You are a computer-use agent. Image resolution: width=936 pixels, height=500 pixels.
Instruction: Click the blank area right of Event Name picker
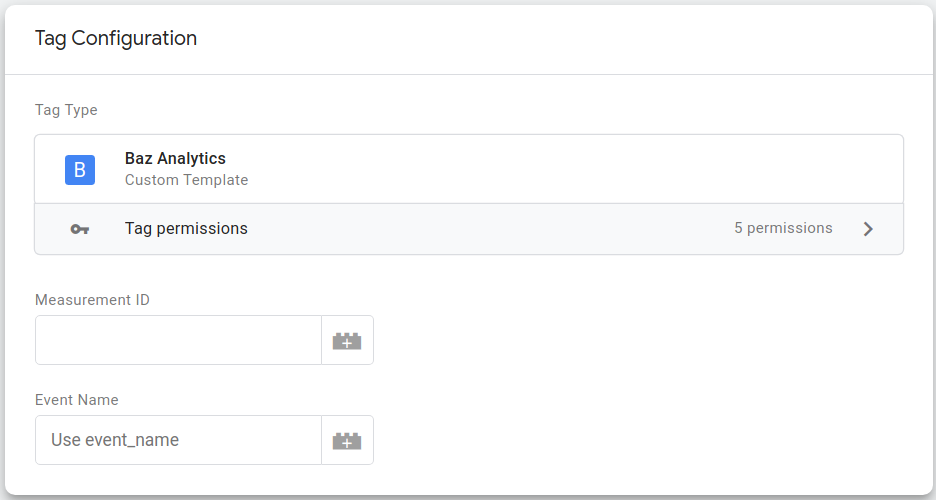tap(640, 441)
